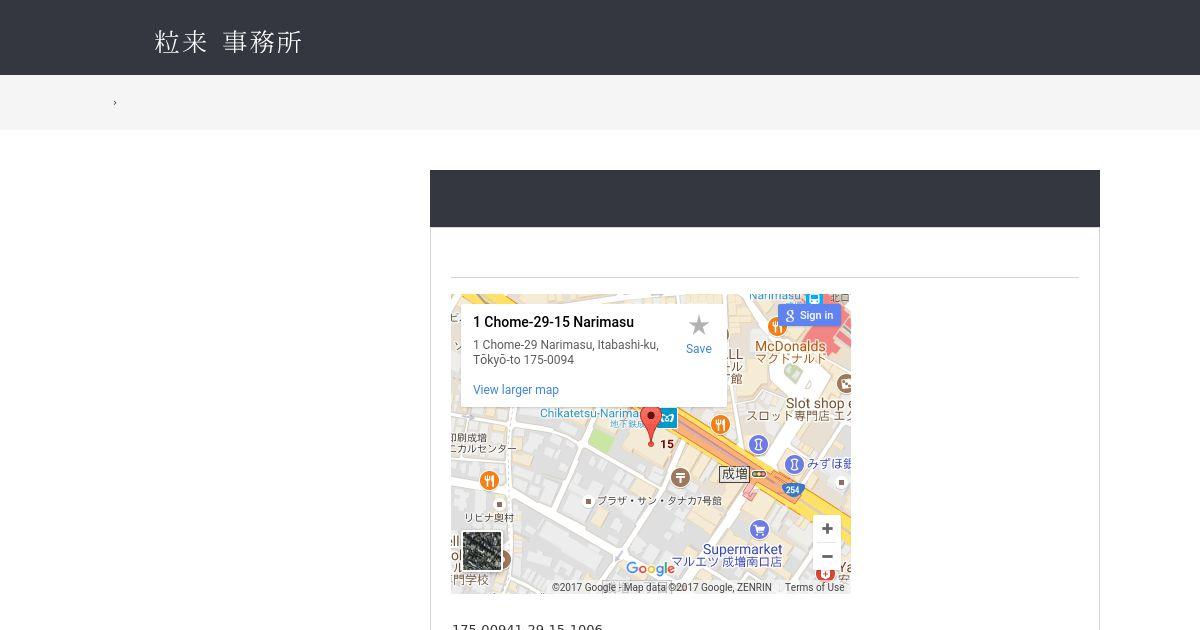This screenshot has height=630, width=1200.
Task: Click the McDonalds restaurant icon
Action: click(x=777, y=327)
